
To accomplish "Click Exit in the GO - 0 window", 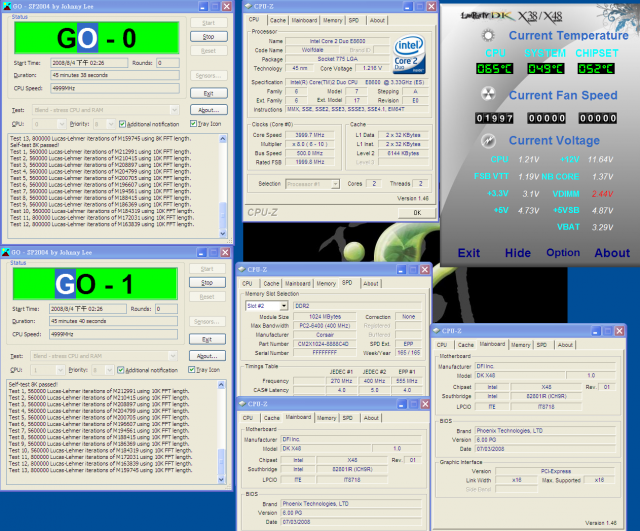I will [209, 93].
